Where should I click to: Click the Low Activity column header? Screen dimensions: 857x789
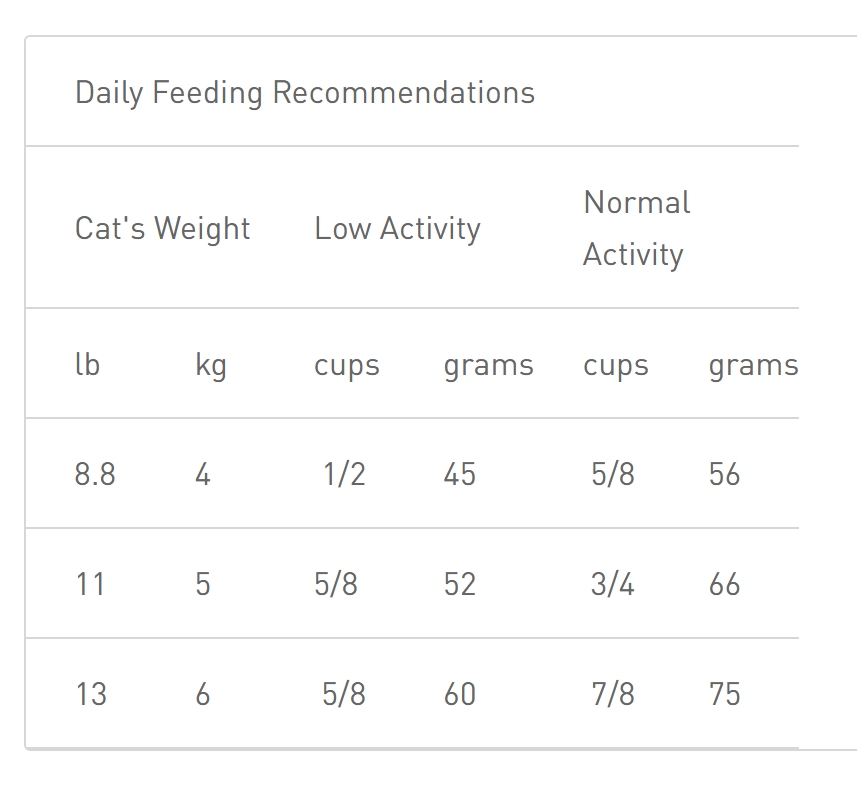397,229
